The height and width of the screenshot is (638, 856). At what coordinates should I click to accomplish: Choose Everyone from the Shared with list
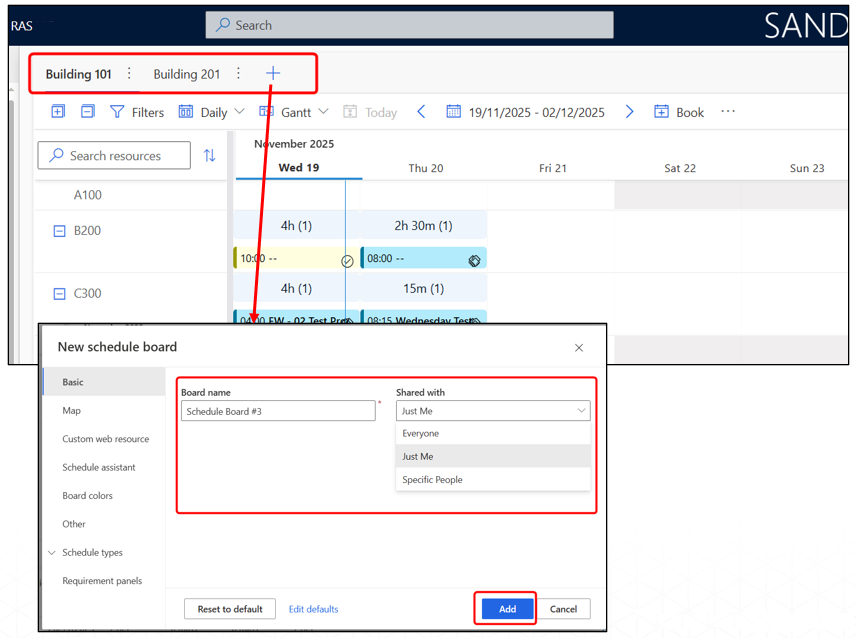pyautogui.click(x=421, y=434)
